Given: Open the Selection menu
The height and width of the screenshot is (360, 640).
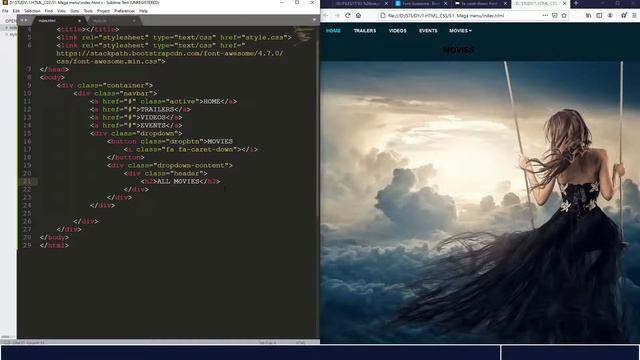Looking at the screenshot, I should click(x=32, y=11).
